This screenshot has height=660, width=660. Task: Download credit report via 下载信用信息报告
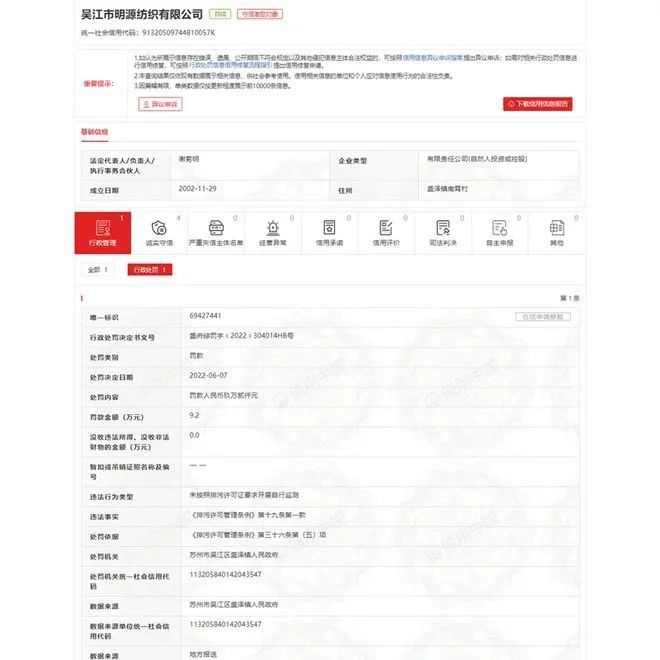point(538,104)
